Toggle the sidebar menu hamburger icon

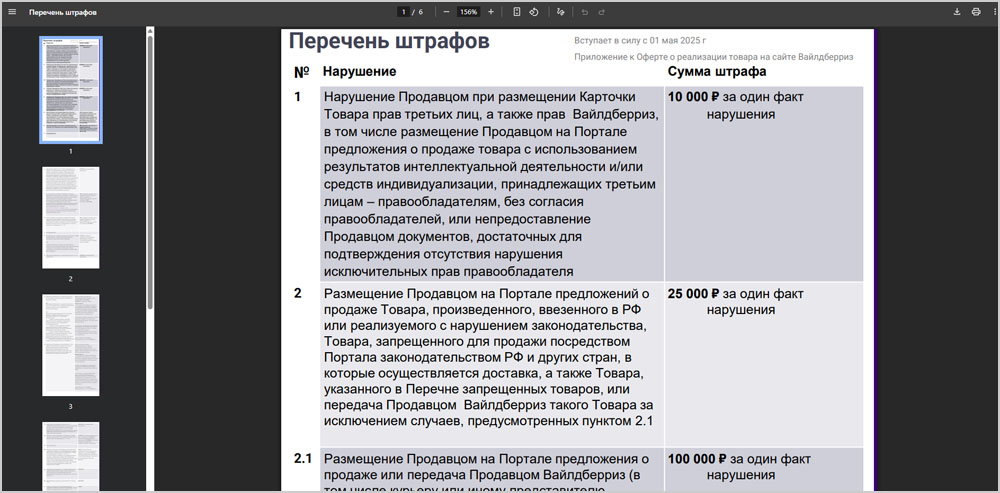(x=12, y=12)
